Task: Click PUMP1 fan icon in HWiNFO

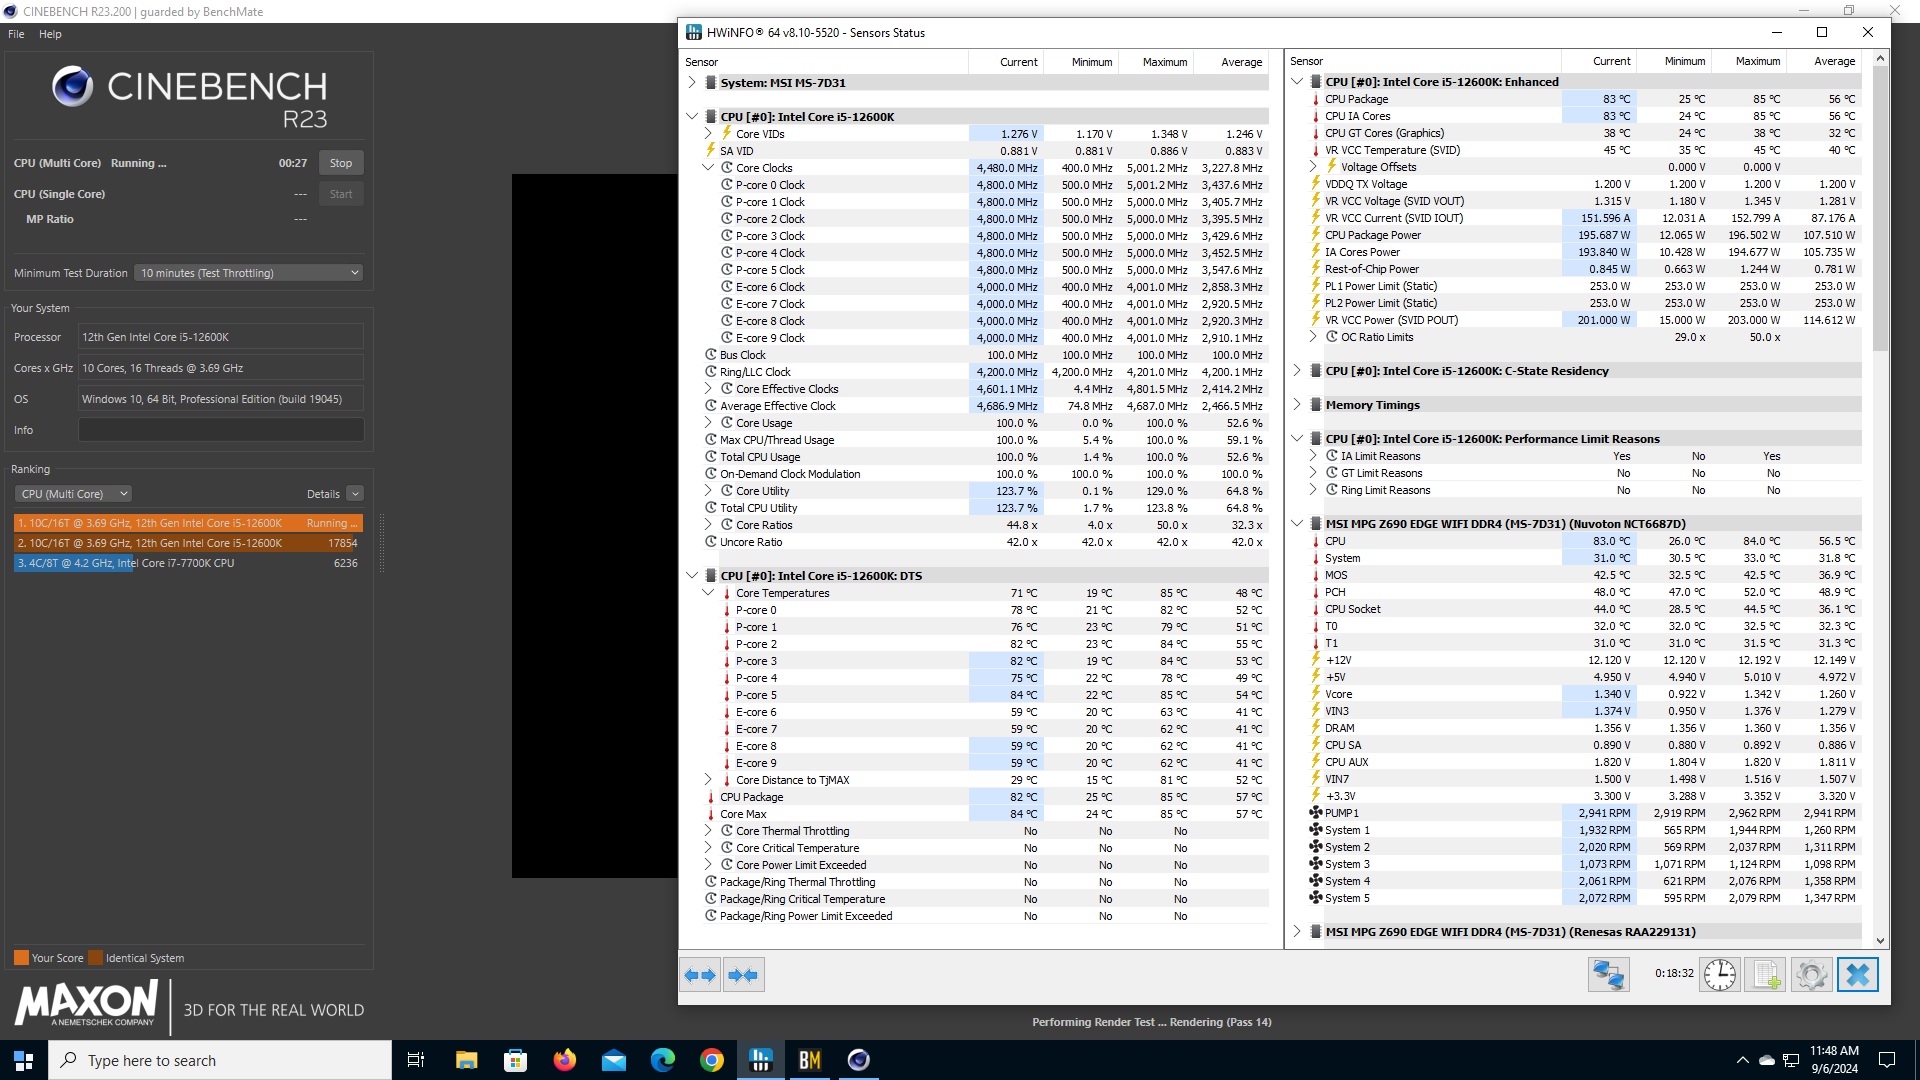Action: point(1315,813)
